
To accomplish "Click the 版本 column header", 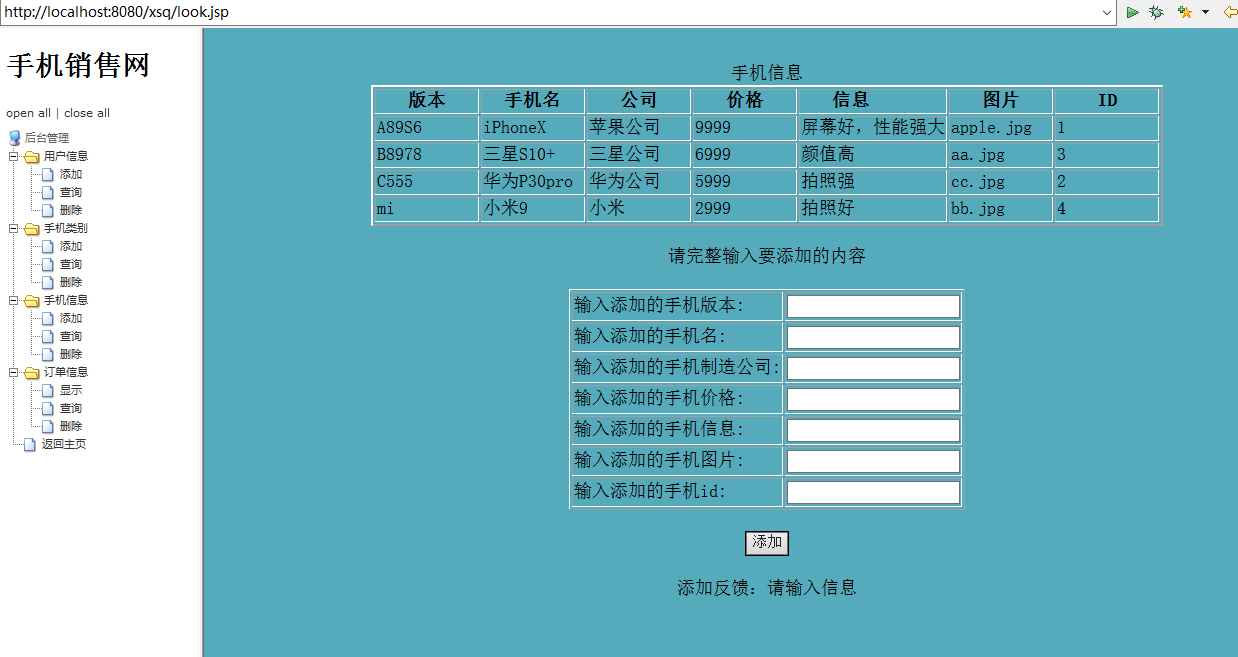I will [x=426, y=100].
